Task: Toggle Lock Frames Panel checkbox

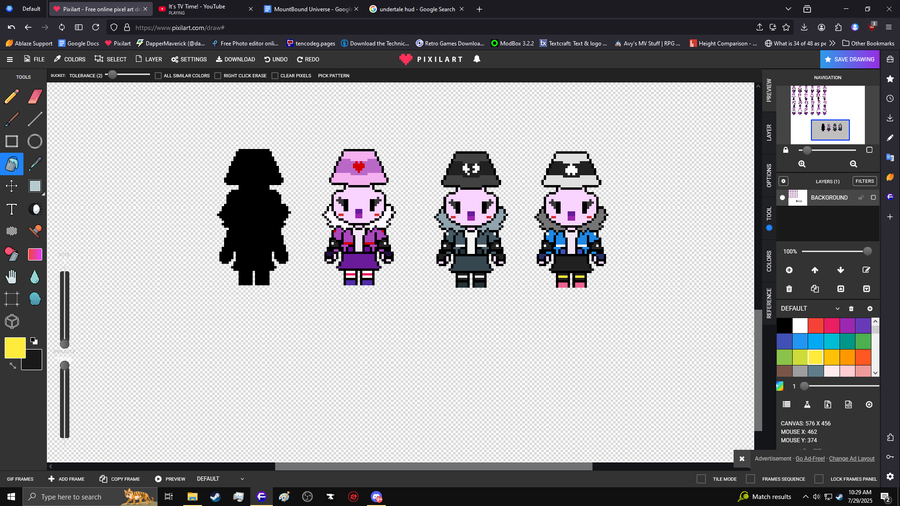Action: coord(819,479)
